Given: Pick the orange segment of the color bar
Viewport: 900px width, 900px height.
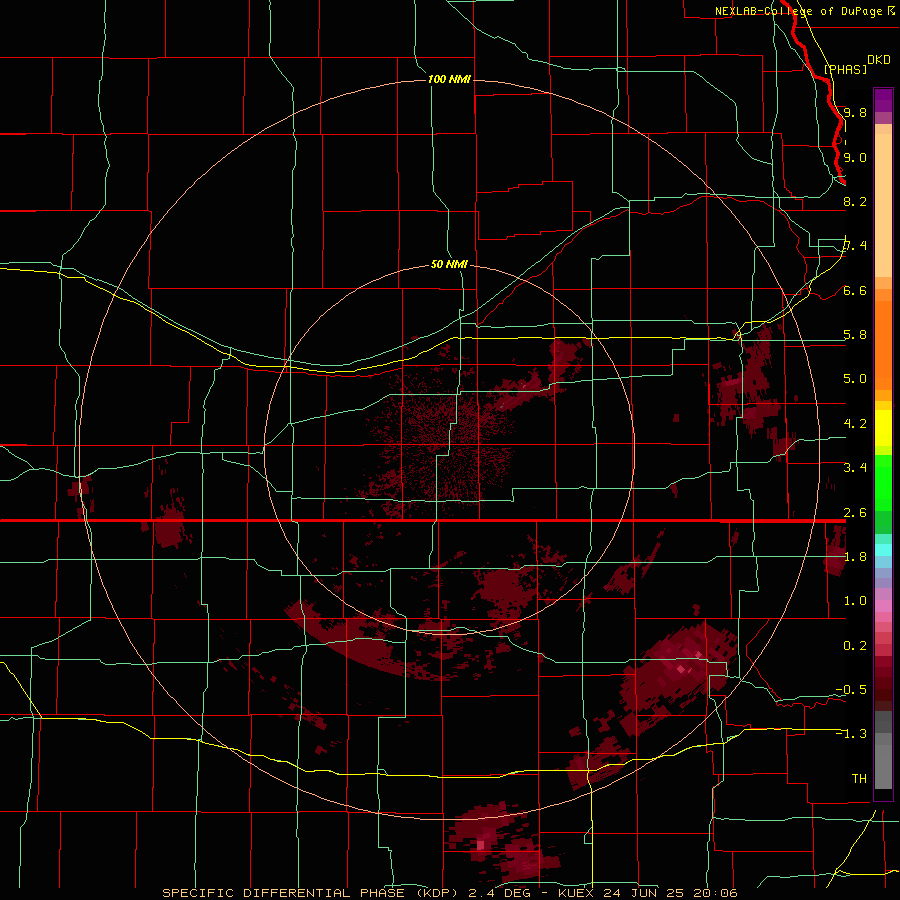Looking at the screenshot, I should tap(883, 345).
